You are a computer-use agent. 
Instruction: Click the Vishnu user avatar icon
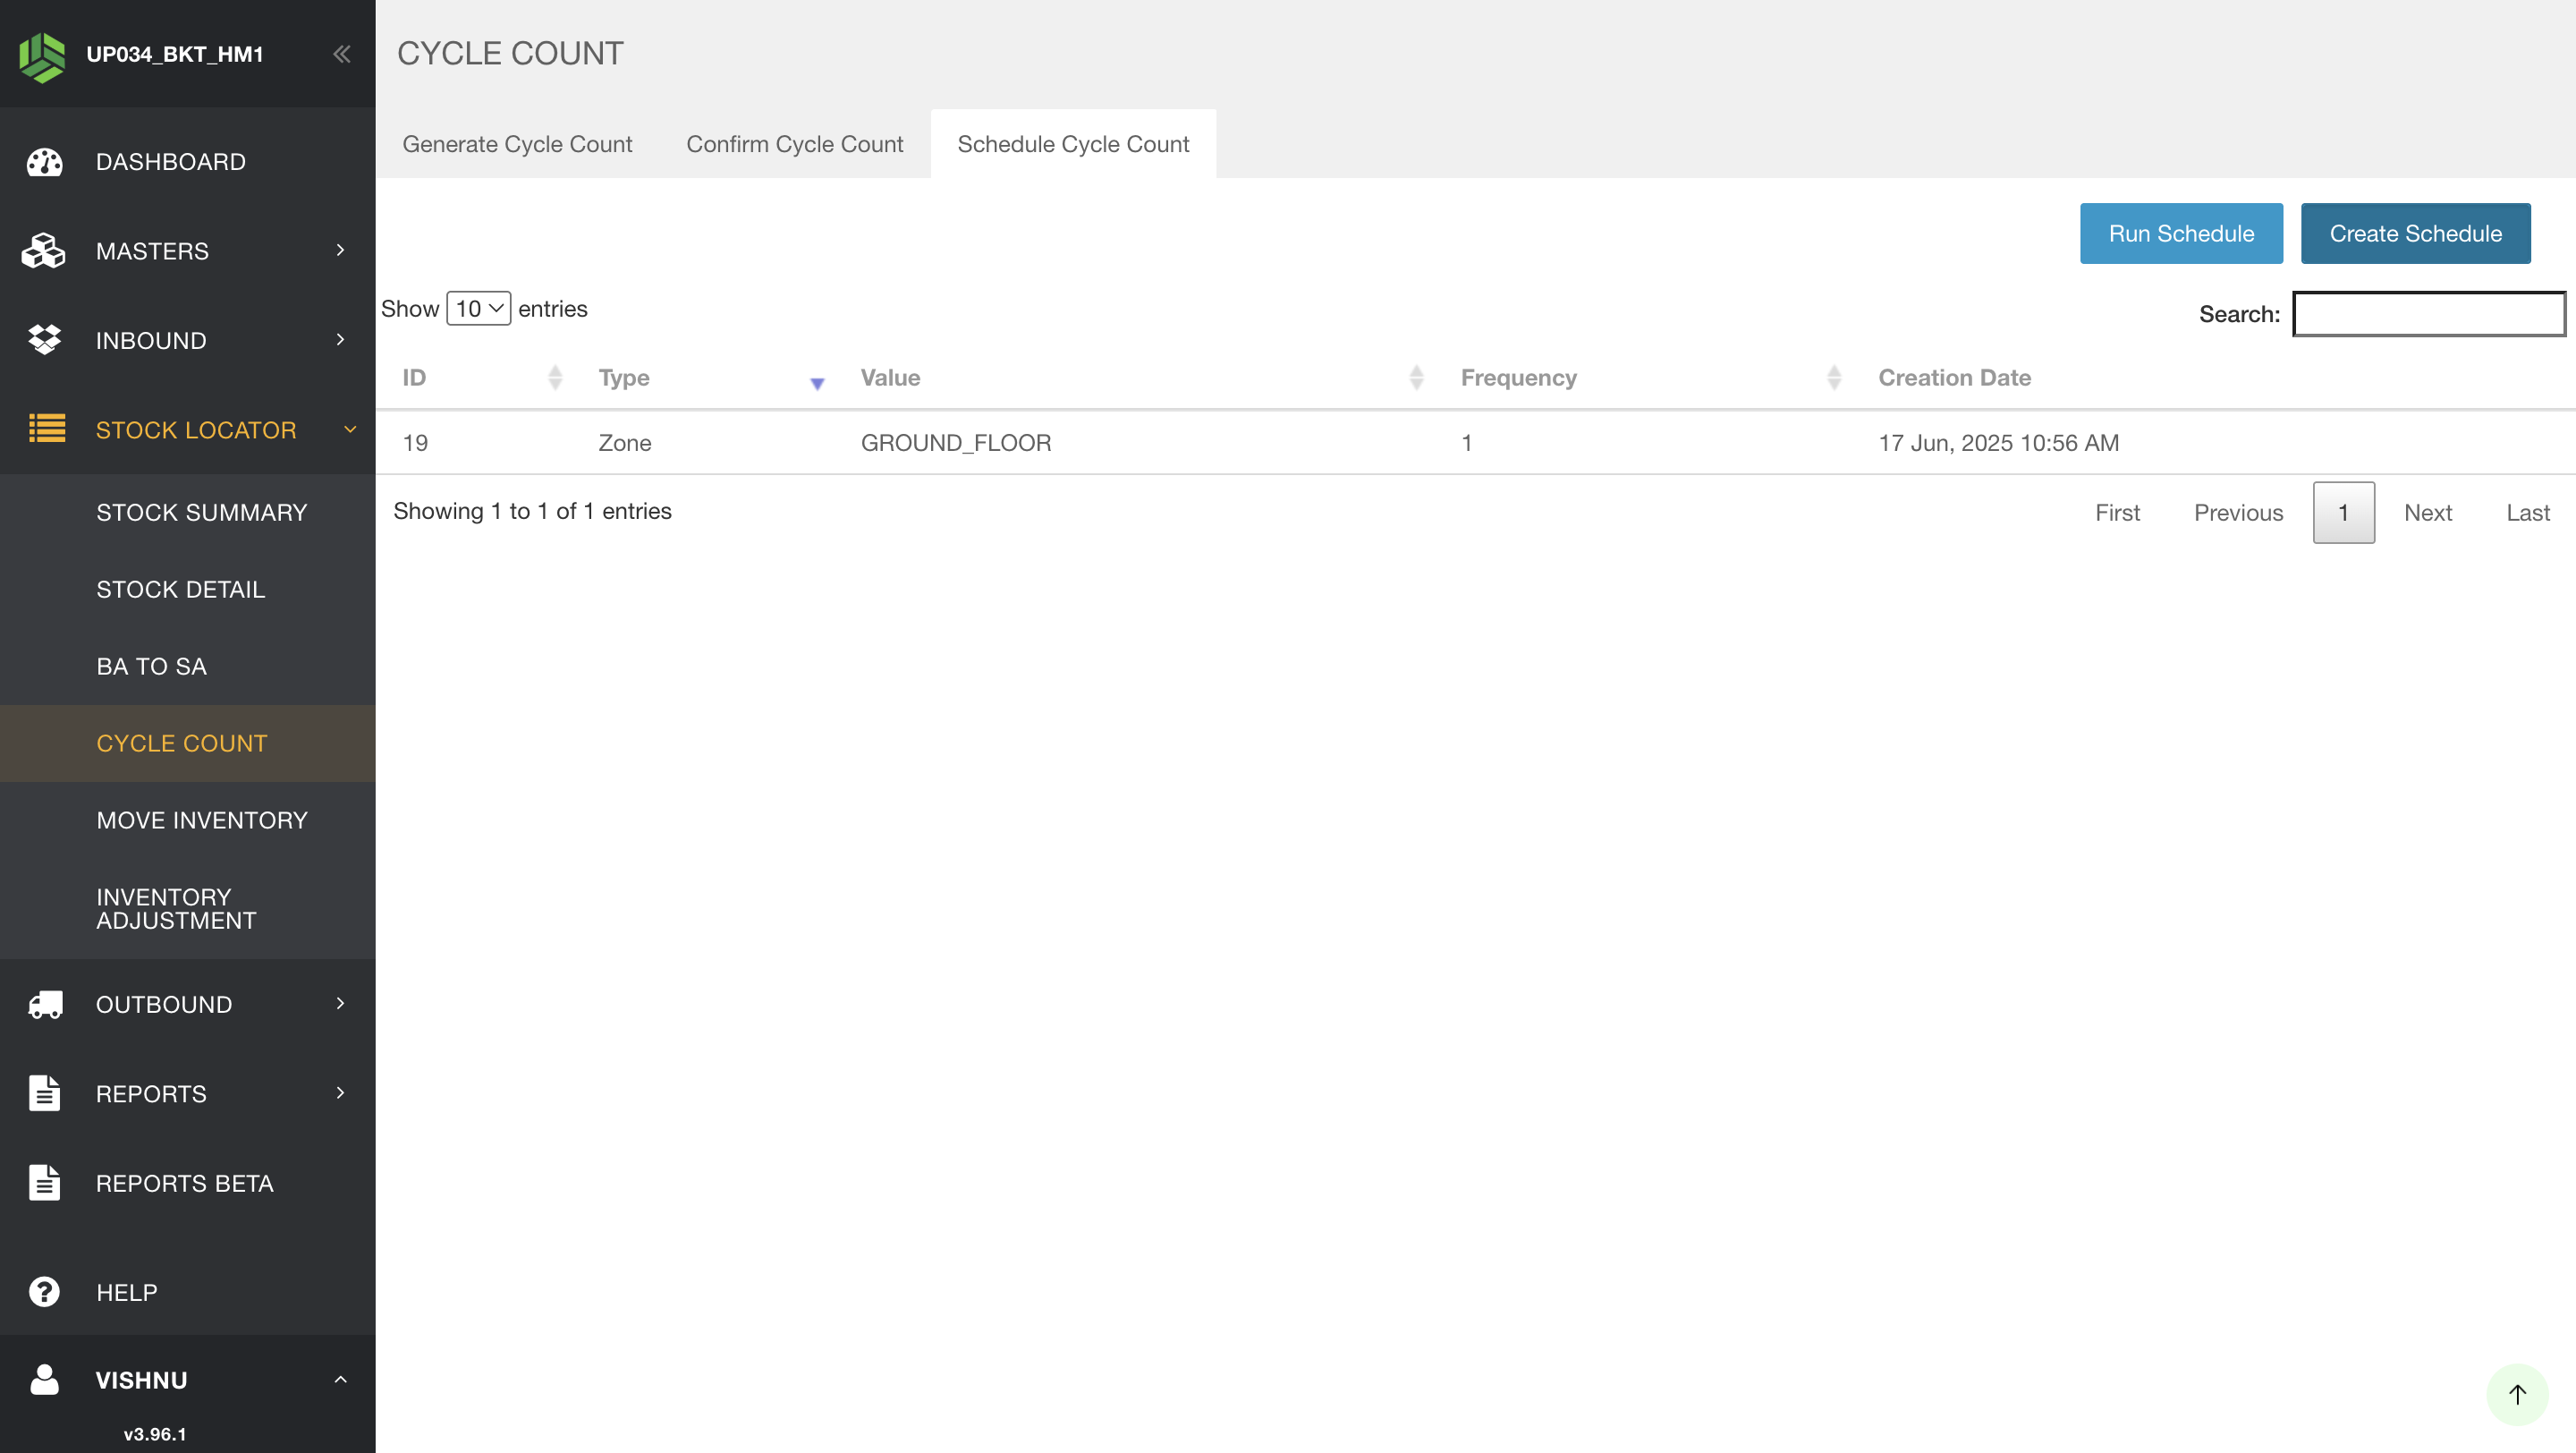tap(44, 1380)
